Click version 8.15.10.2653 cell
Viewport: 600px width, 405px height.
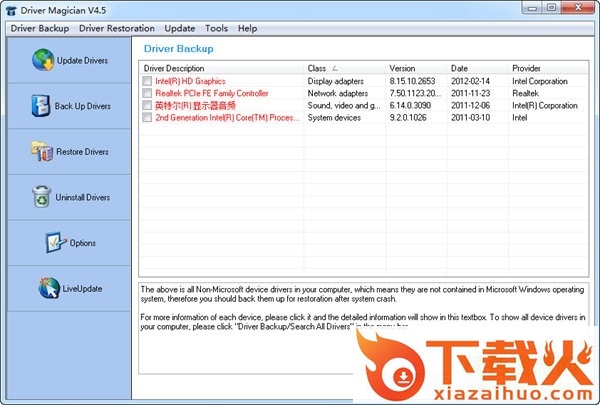tap(412, 81)
